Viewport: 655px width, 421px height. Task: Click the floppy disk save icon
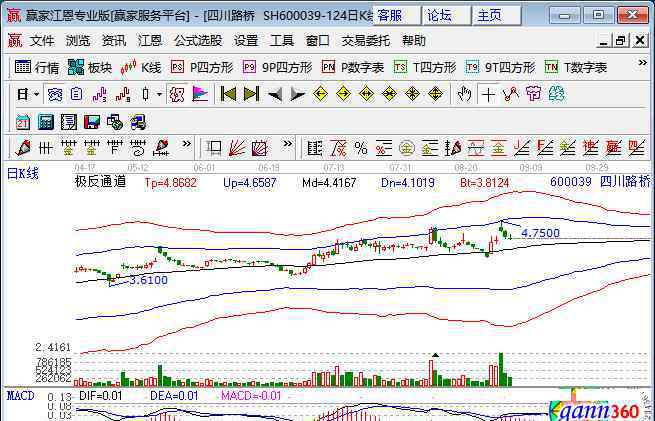click(x=92, y=122)
